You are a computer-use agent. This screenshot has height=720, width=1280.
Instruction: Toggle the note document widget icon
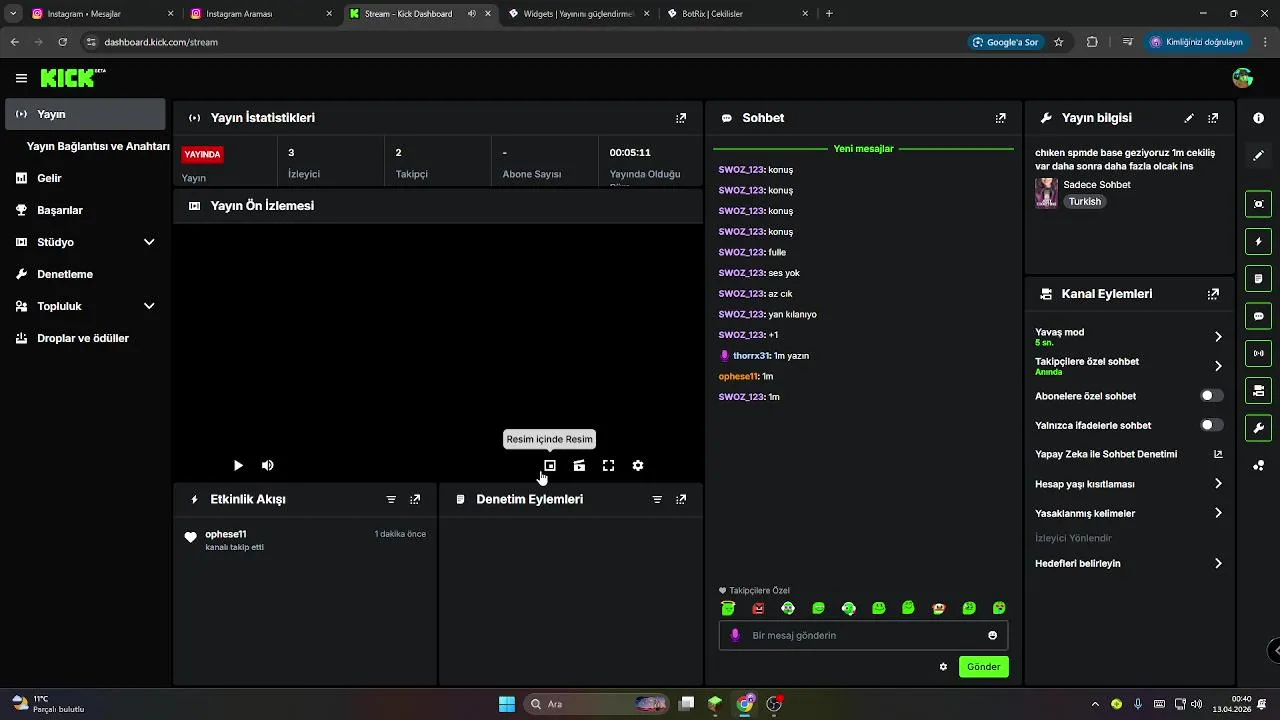click(x=1258, y=278)
